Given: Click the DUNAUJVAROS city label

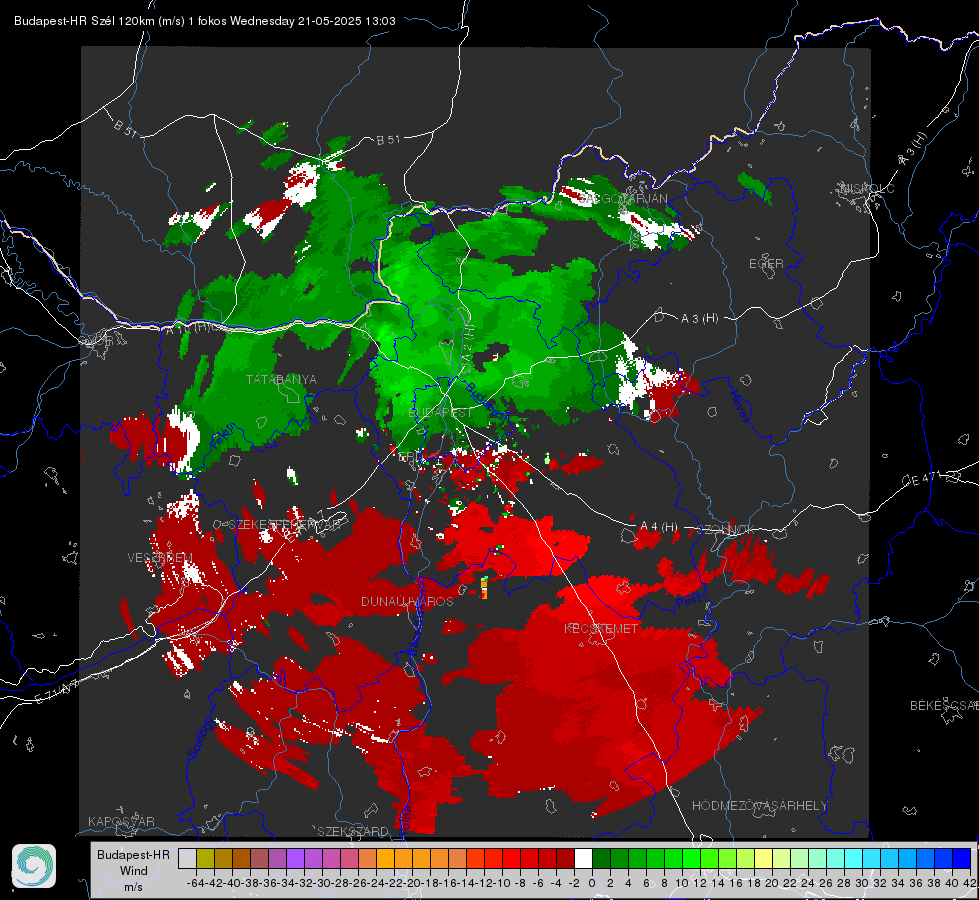Looking at the screenshot, I should click(x=407, y=601).
